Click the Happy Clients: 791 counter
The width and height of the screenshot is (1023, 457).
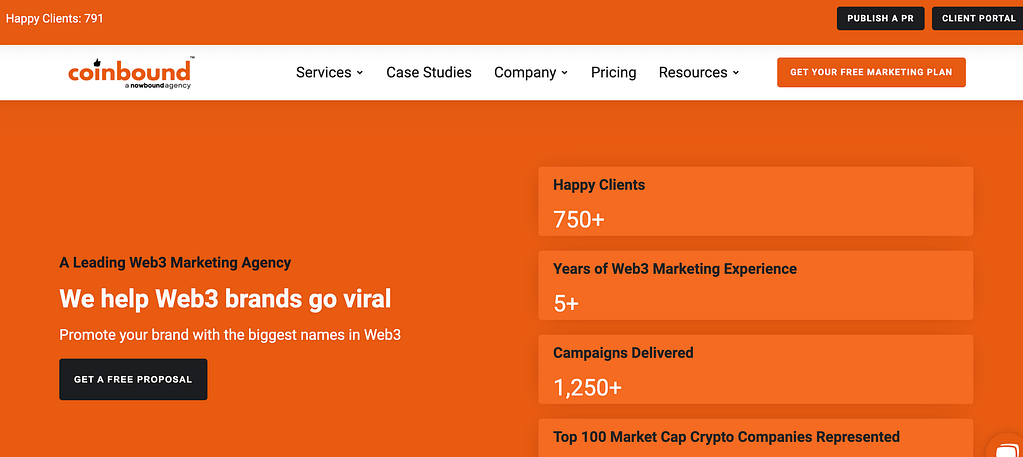pos(54,18)
